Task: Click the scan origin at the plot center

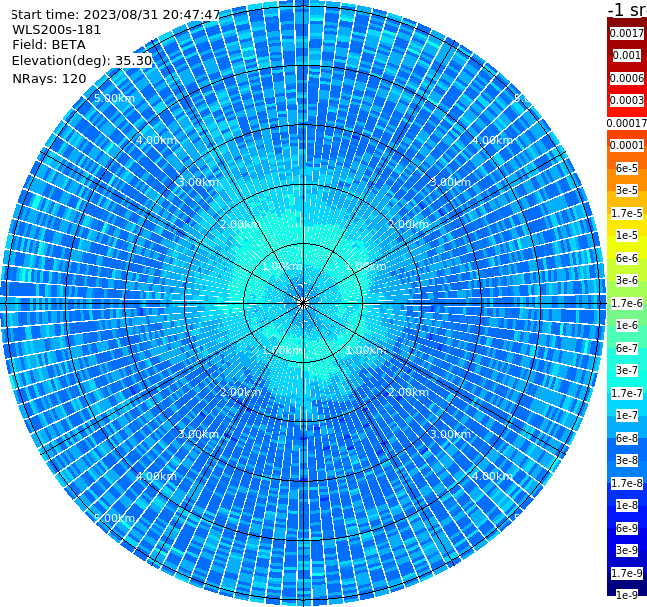Action: (x=303, y=303)
